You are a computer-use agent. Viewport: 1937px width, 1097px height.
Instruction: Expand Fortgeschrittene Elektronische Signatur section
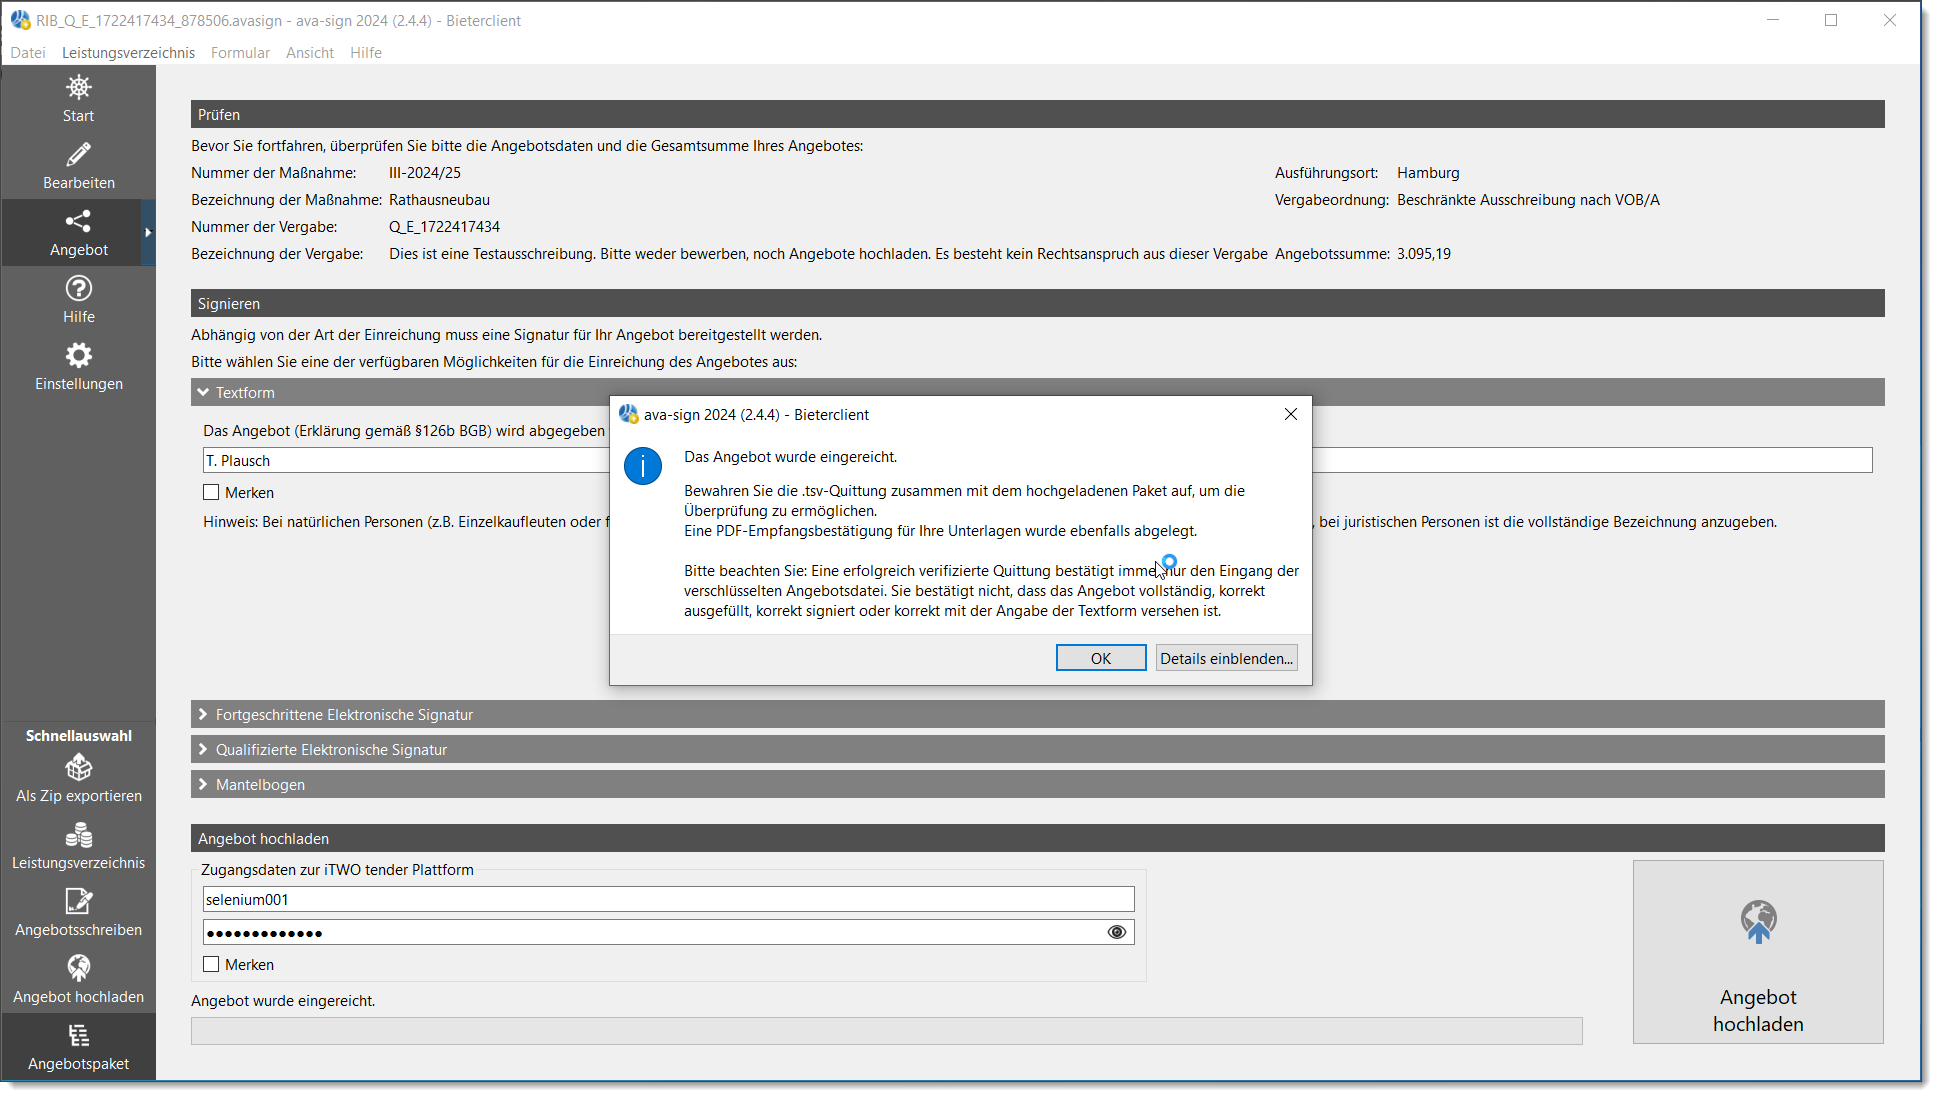tap(1037, 714)
